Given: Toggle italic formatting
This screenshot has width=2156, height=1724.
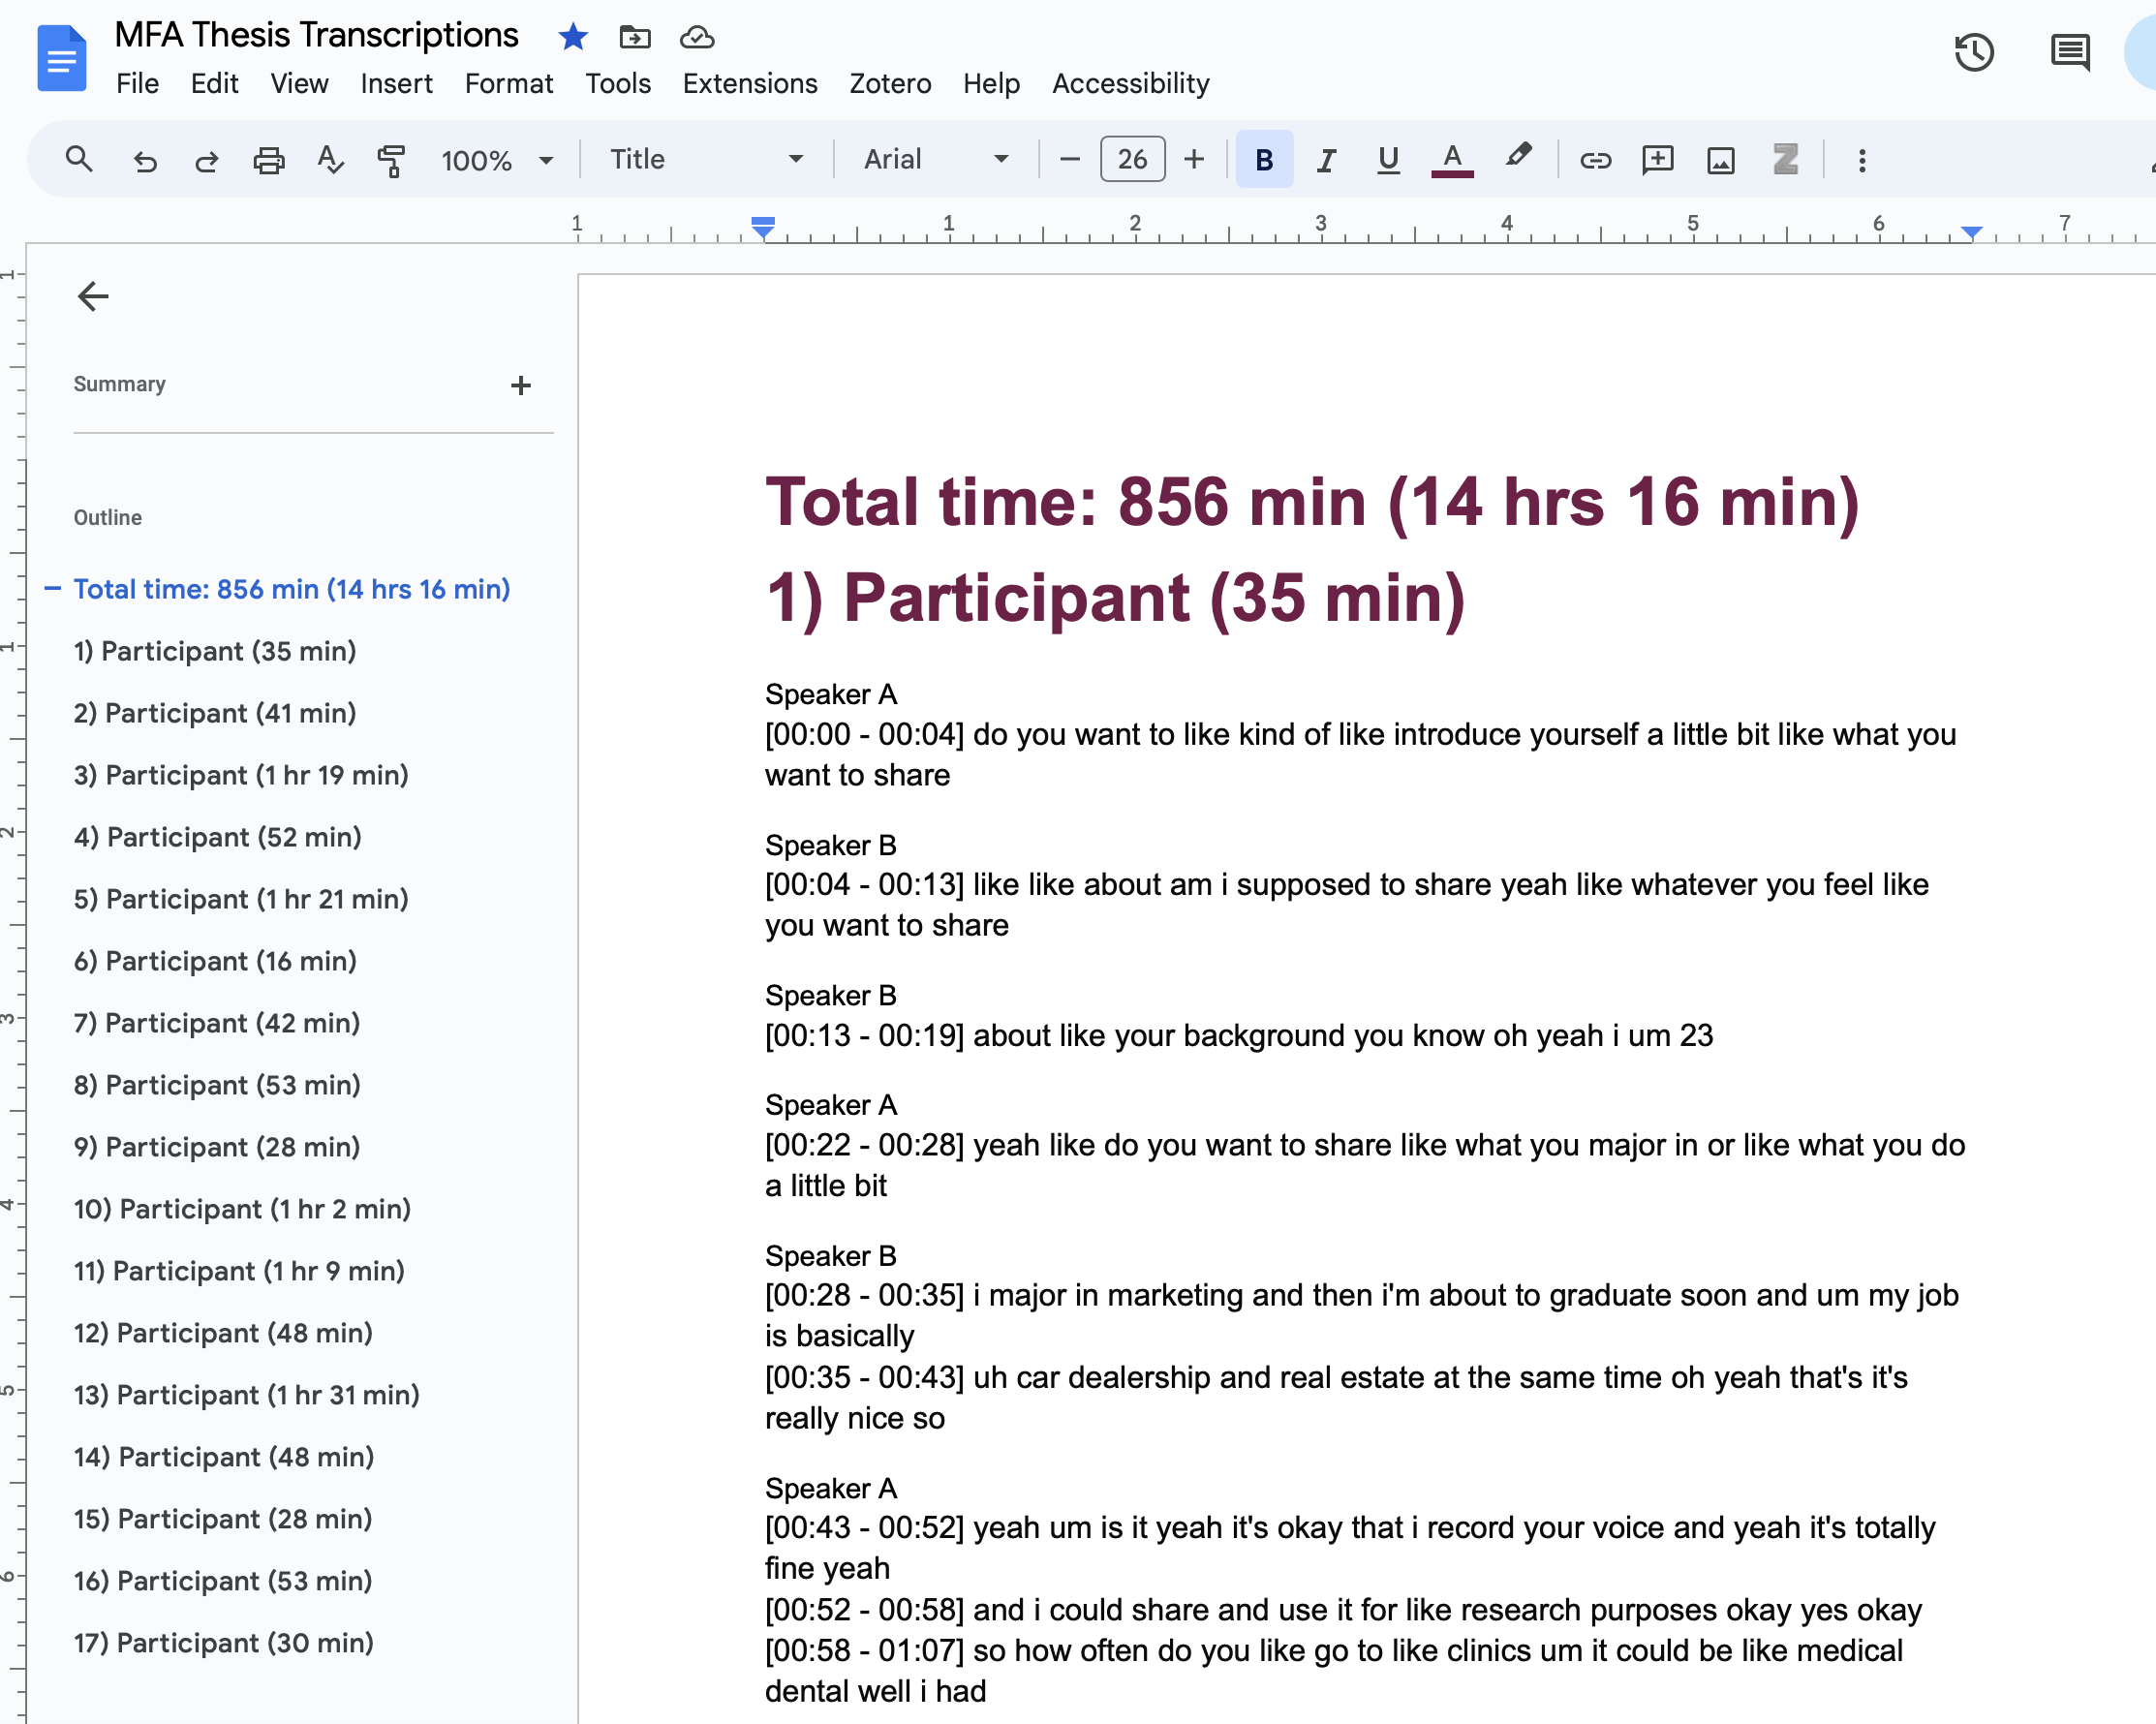Looking at the screenshot, I should pyautogui.click(x=1326, y=160).
